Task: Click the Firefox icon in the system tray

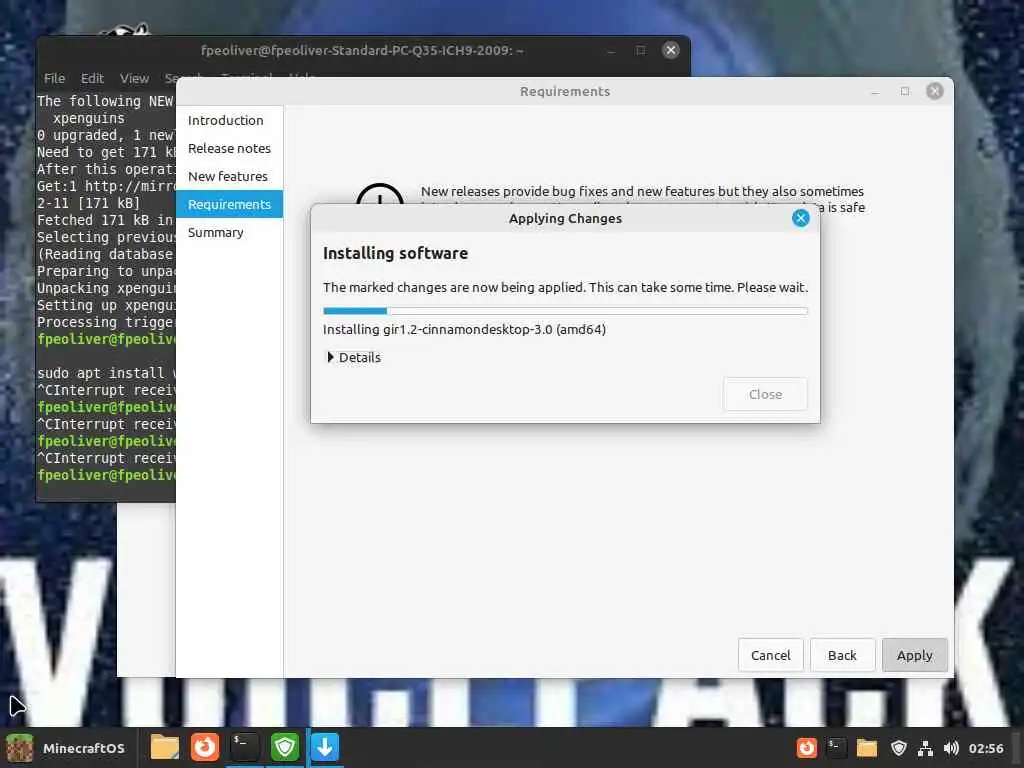Action: 807,748
